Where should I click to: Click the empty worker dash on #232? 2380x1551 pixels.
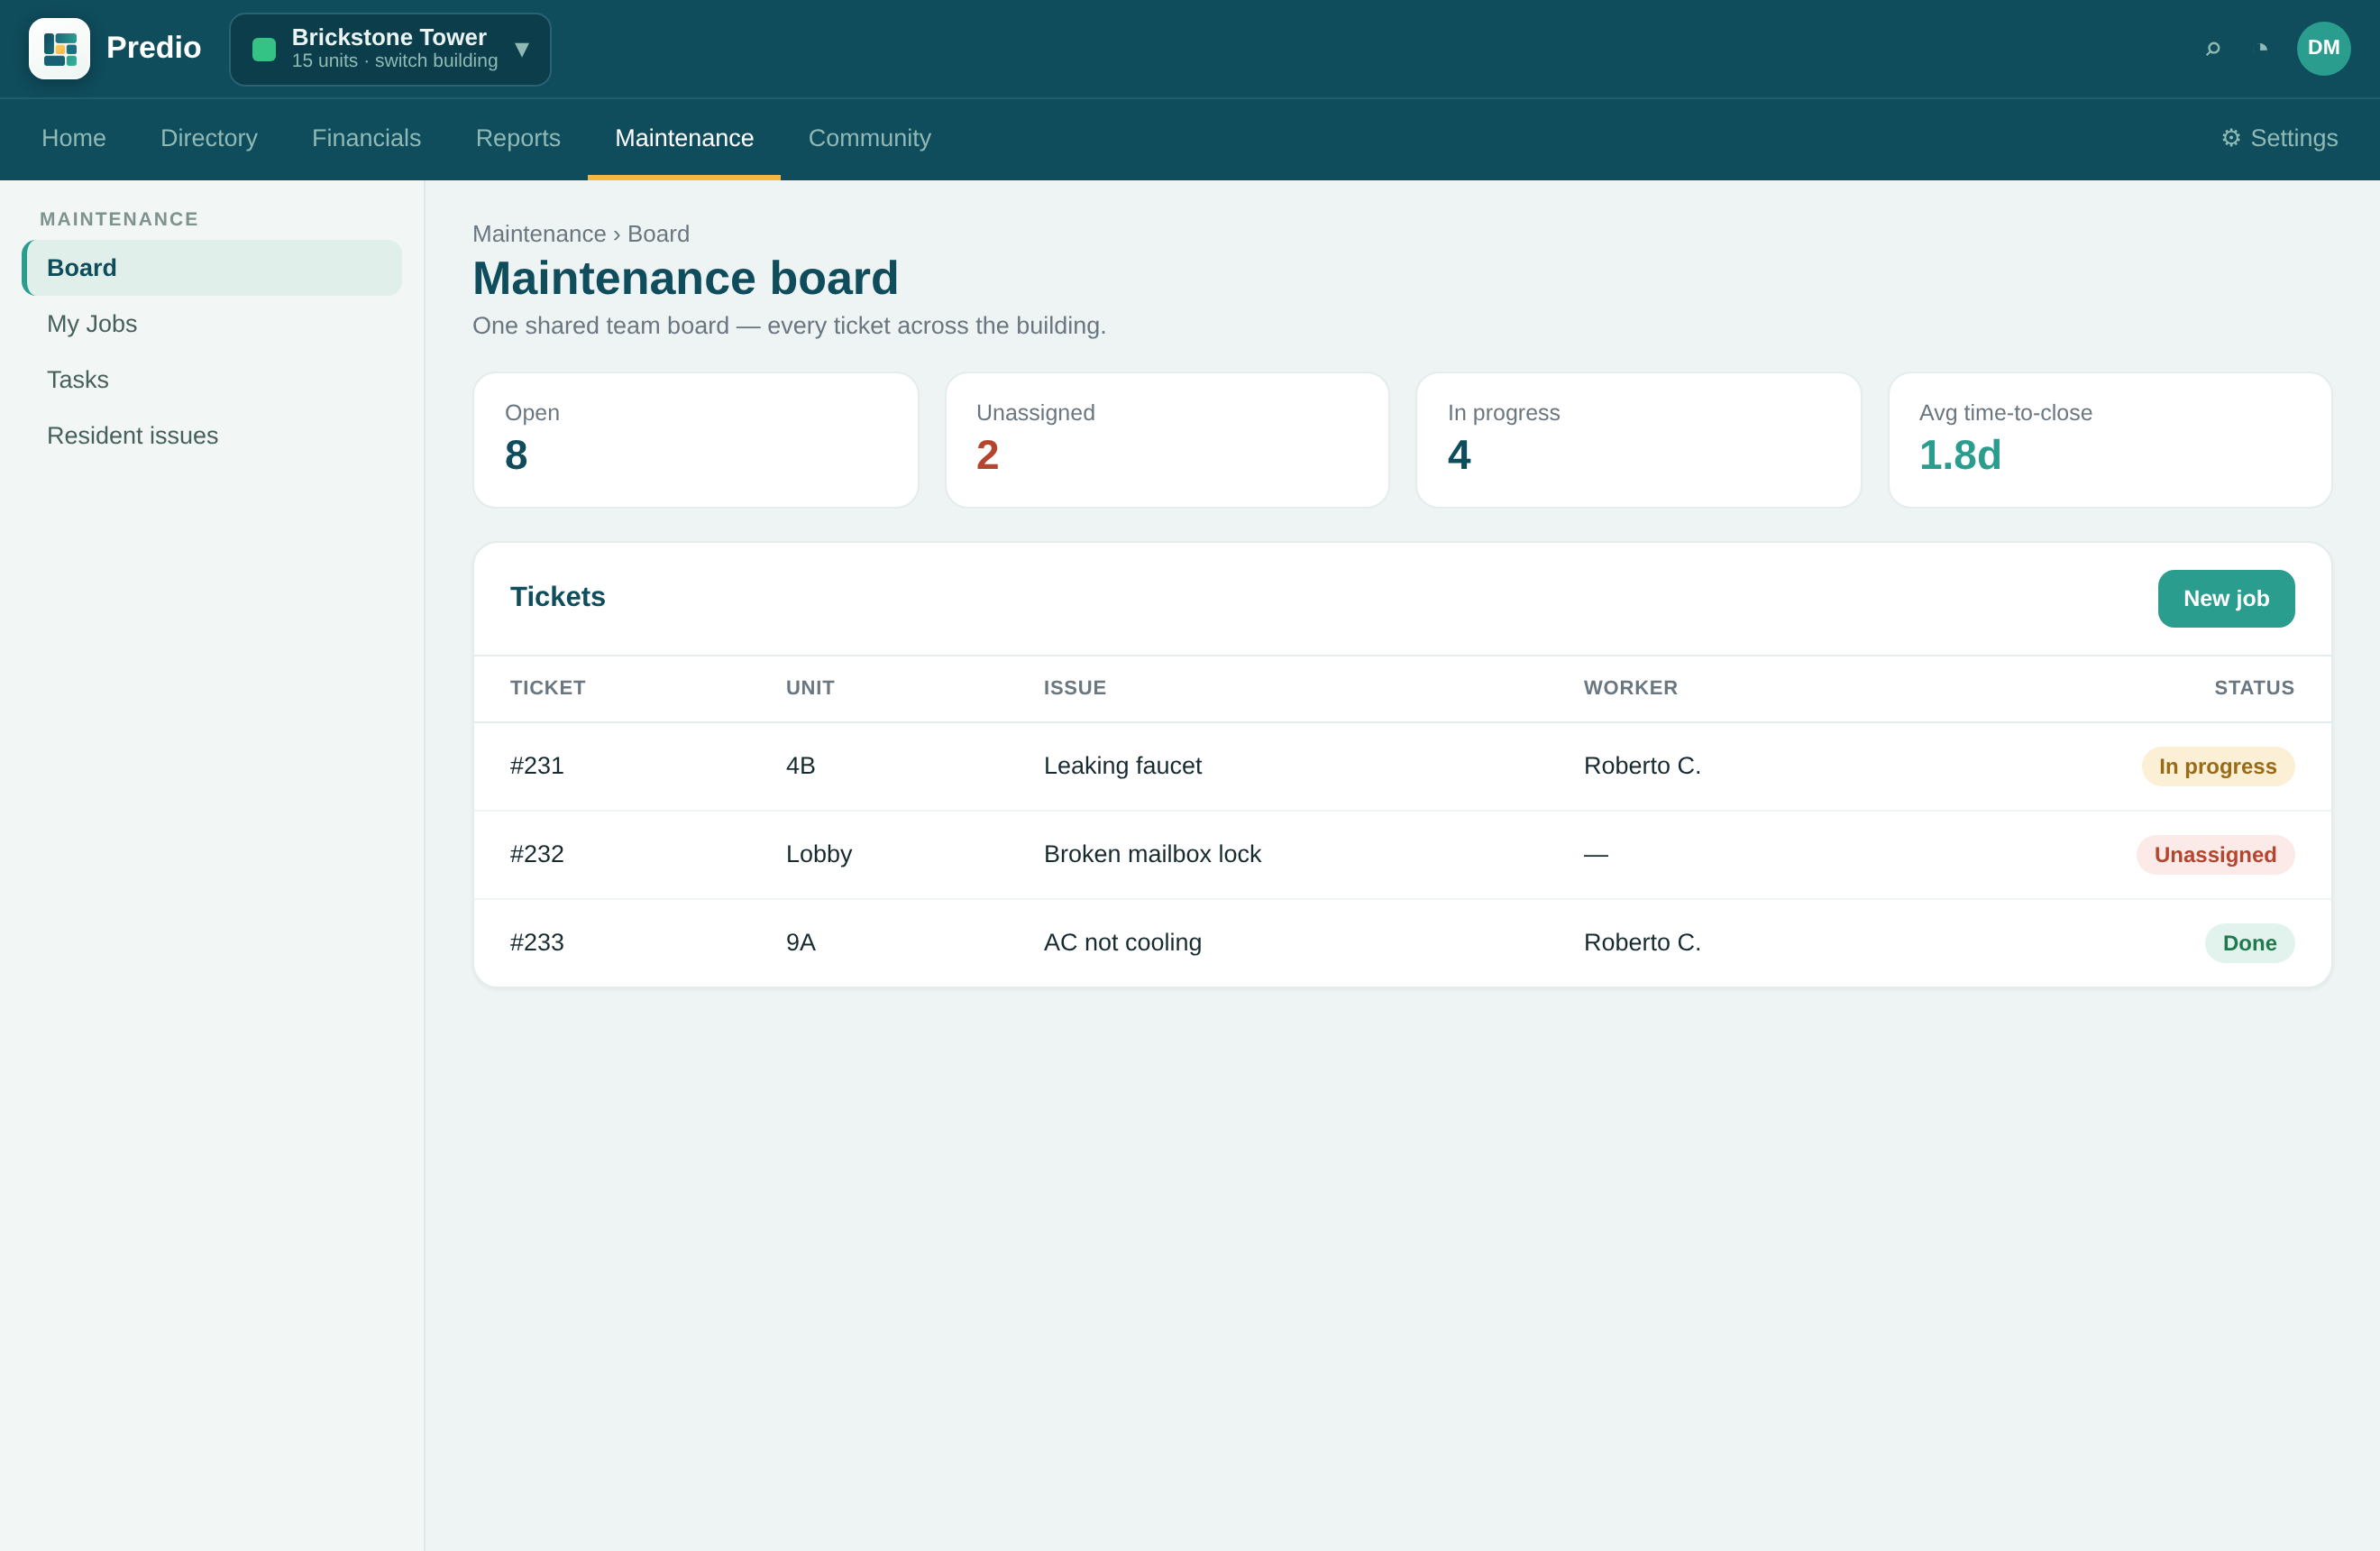click(1596, 854)
